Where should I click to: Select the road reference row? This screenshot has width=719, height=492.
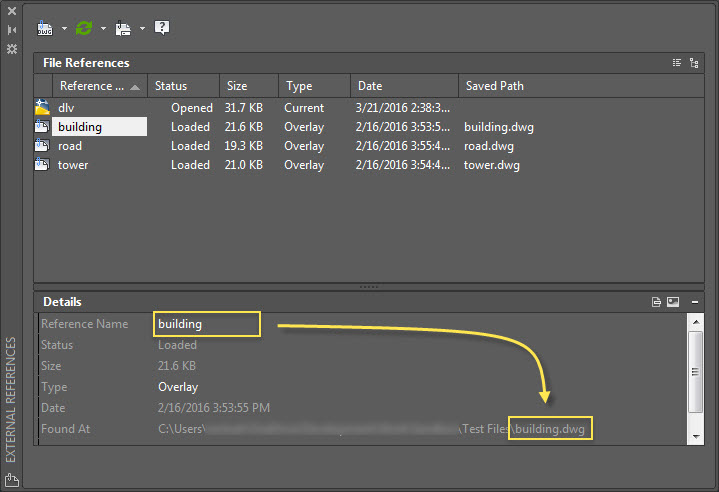(x=369, y=146)
